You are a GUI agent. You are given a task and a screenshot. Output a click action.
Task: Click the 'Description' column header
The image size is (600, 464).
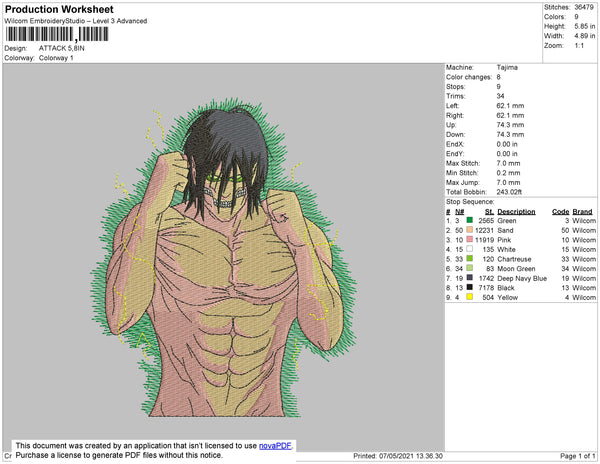coord(516,212)
